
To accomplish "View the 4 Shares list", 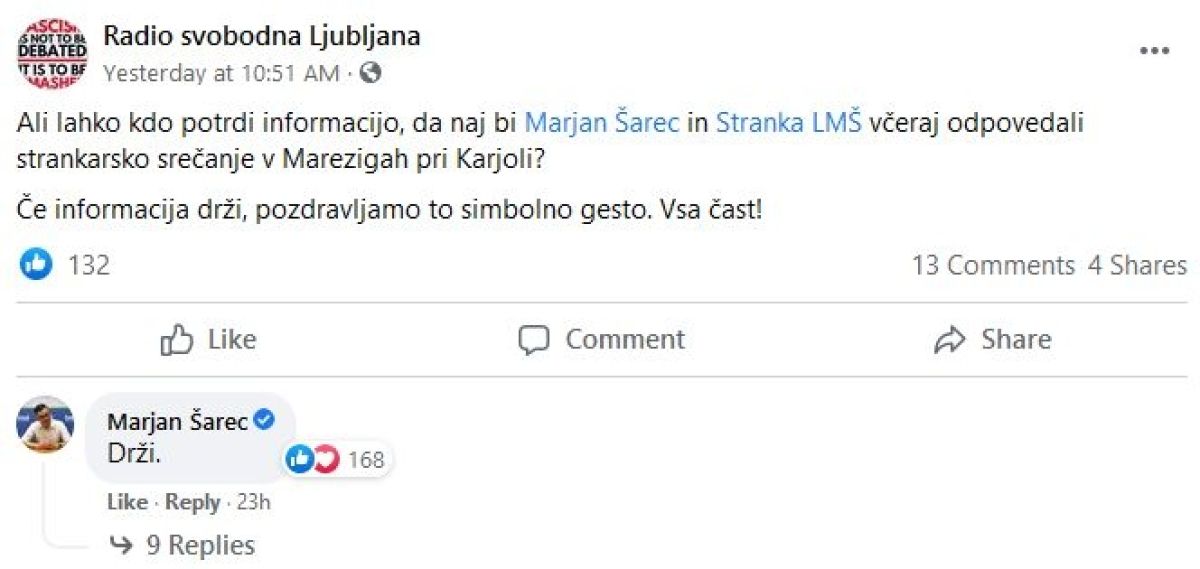I will (1137, 265).
